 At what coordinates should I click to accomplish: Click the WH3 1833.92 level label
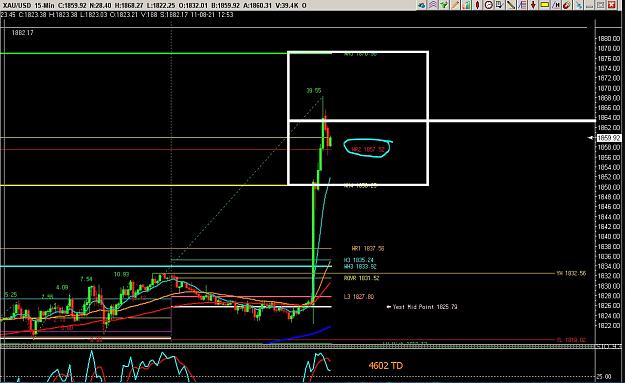pos(360,266)
